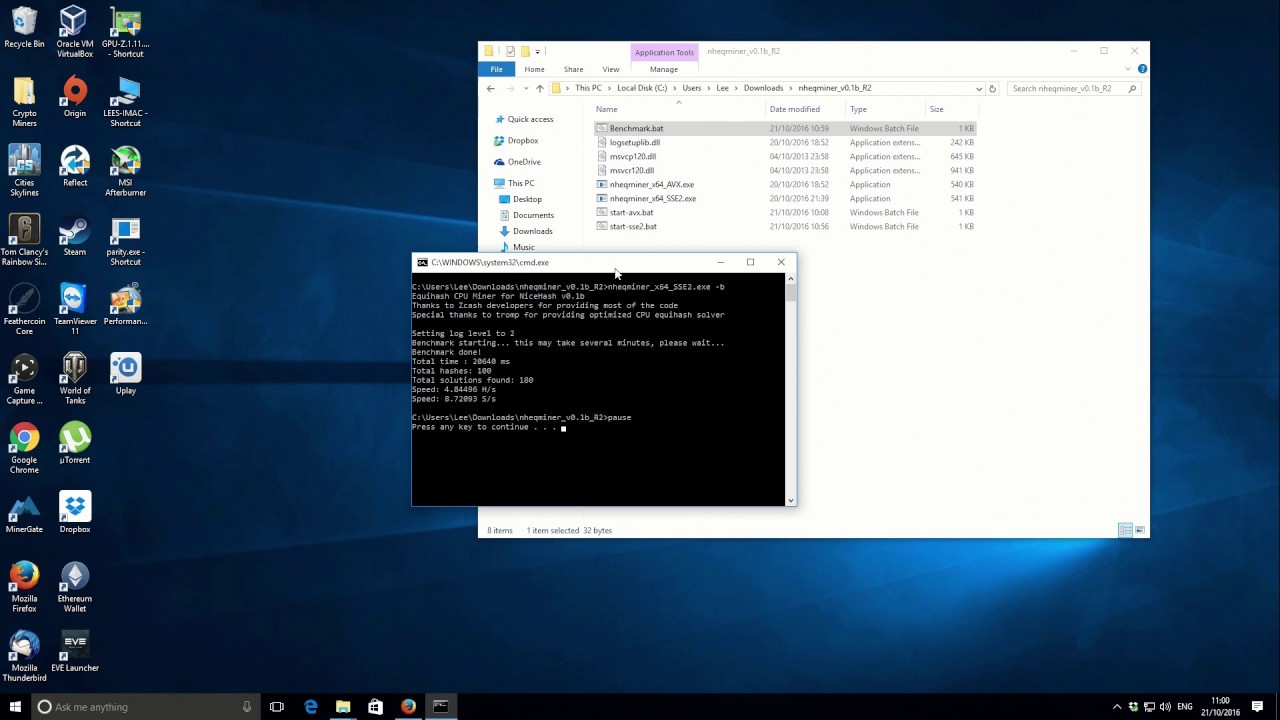The image size is (1280, 720).
Task: Open the View ribbon tab
Action: (610, 69)
